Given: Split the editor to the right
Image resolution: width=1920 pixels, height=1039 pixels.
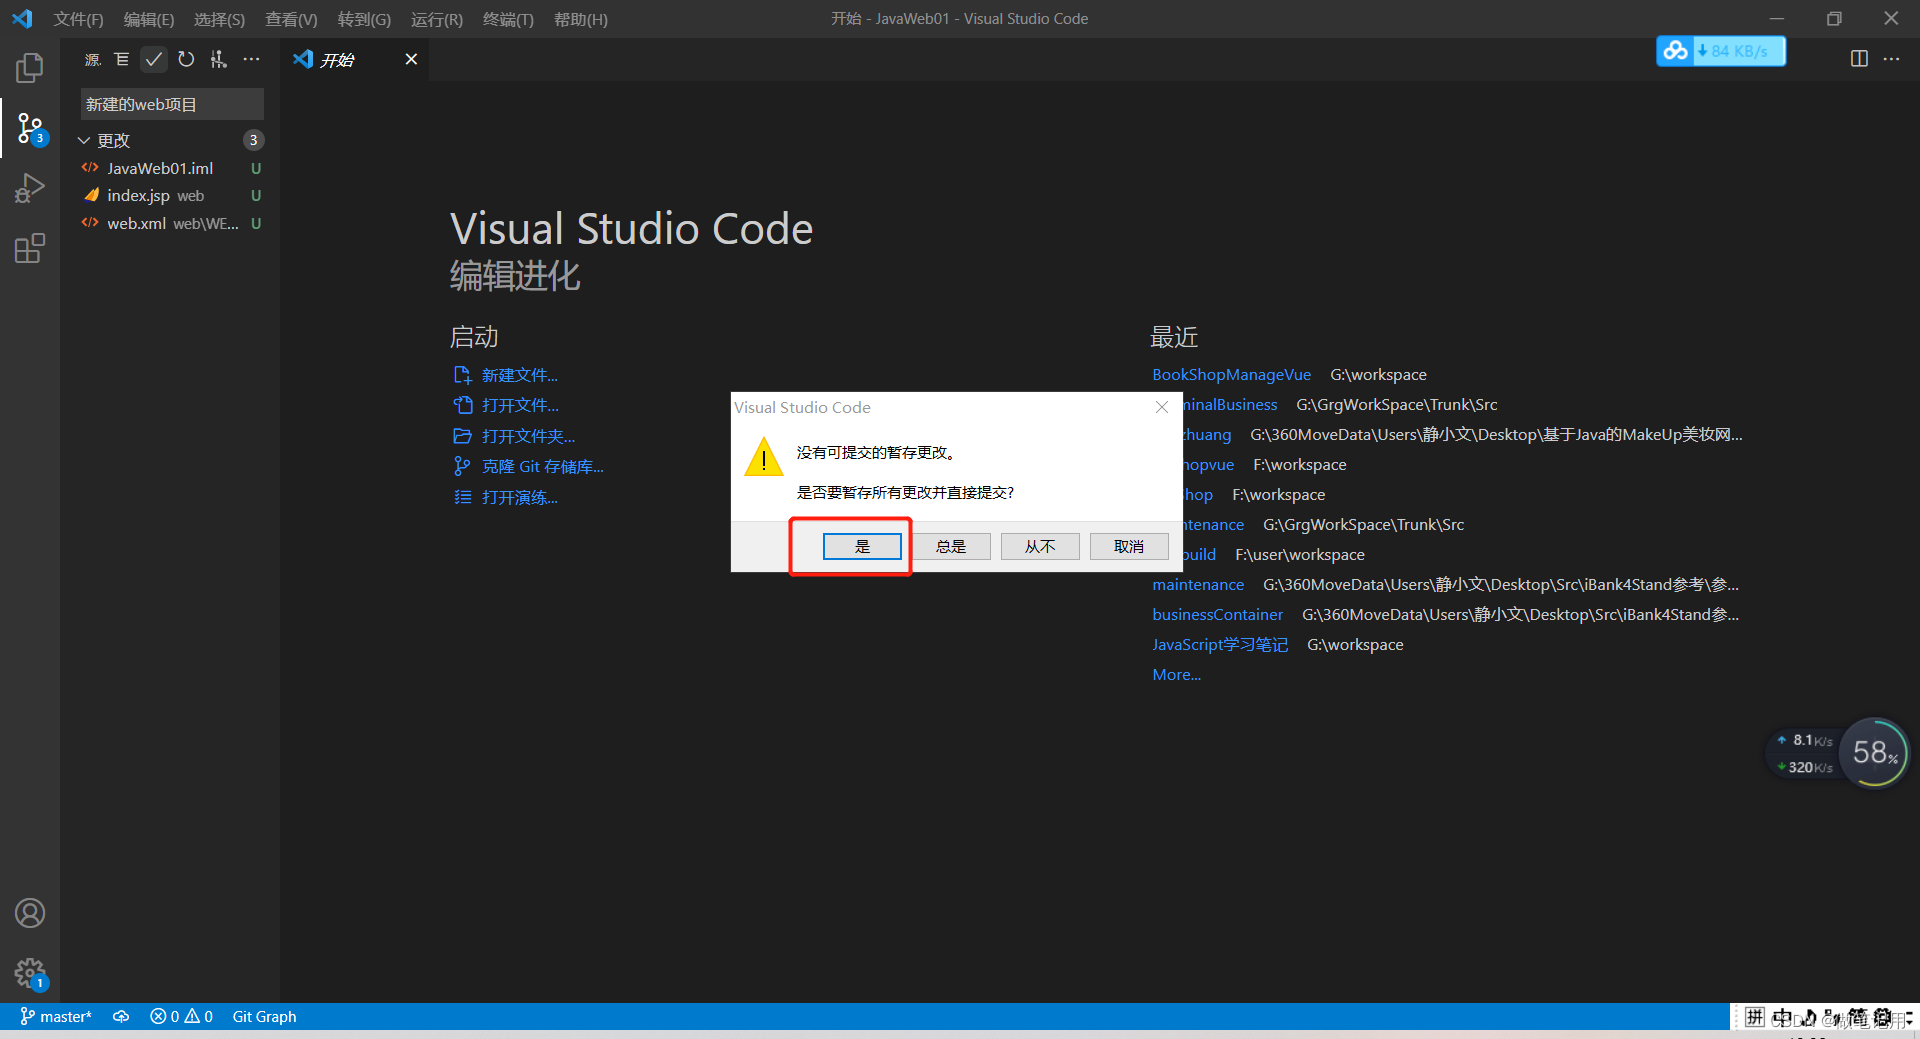Looking at the screenshot, I should [1859, 59].
